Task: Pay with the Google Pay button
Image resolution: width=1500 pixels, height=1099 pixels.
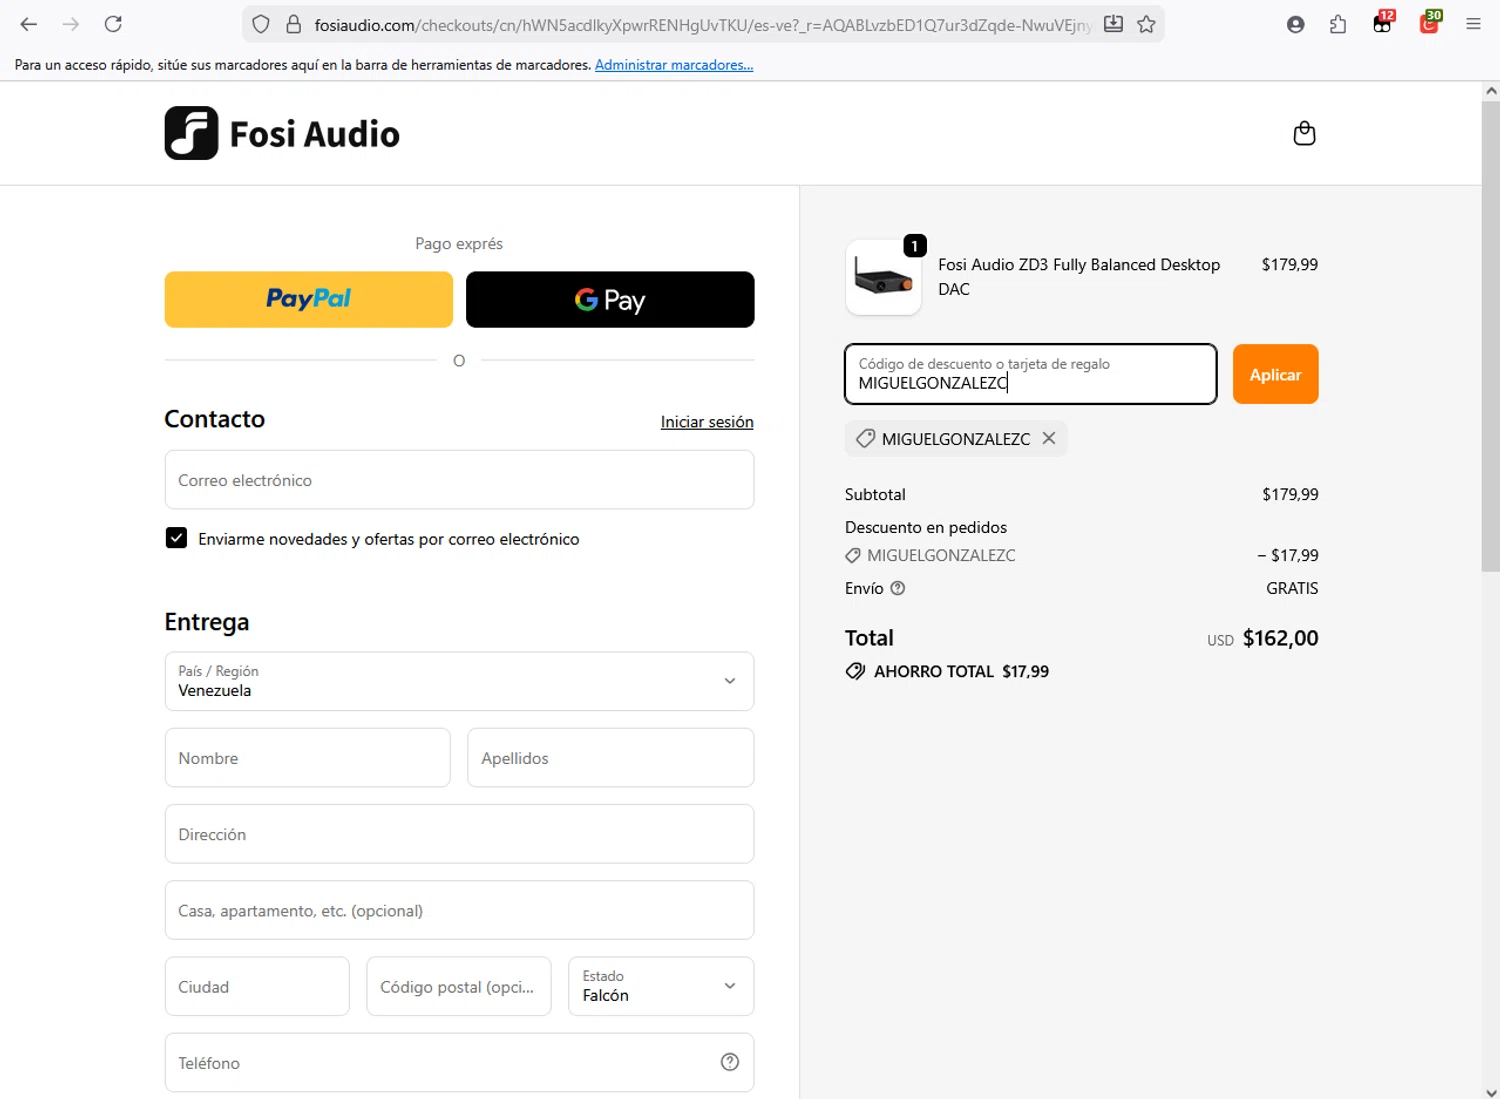Action: tap(610, 299)
